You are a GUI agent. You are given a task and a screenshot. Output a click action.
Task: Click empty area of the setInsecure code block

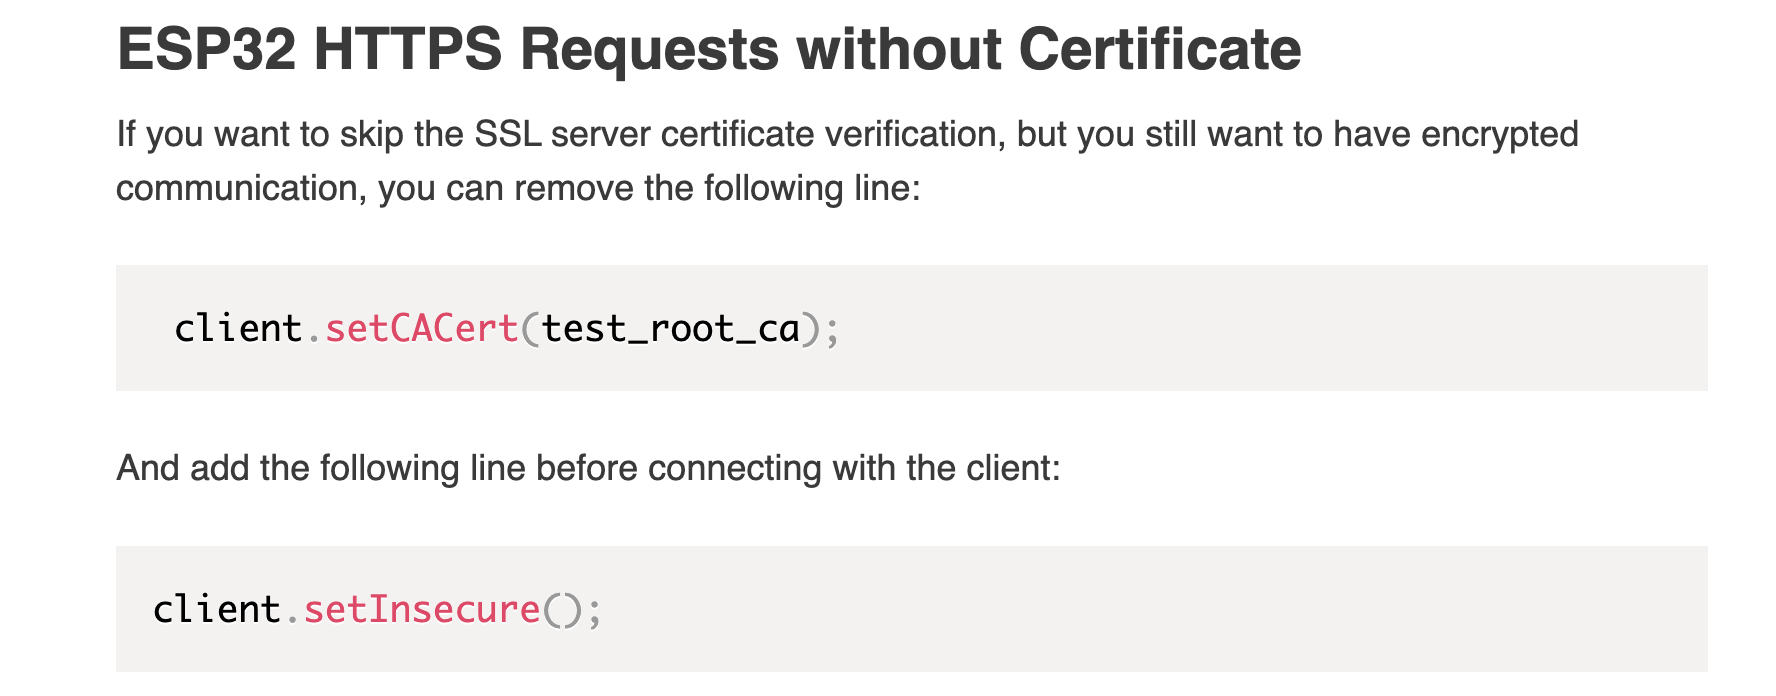tap(1150, 609)
